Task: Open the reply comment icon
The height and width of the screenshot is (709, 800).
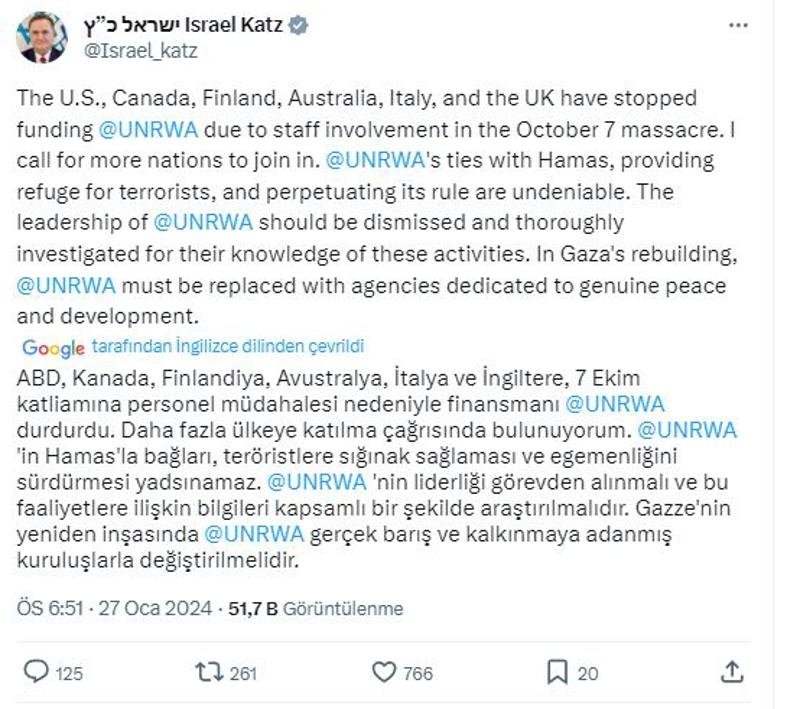Action: [x=36, y=671]
